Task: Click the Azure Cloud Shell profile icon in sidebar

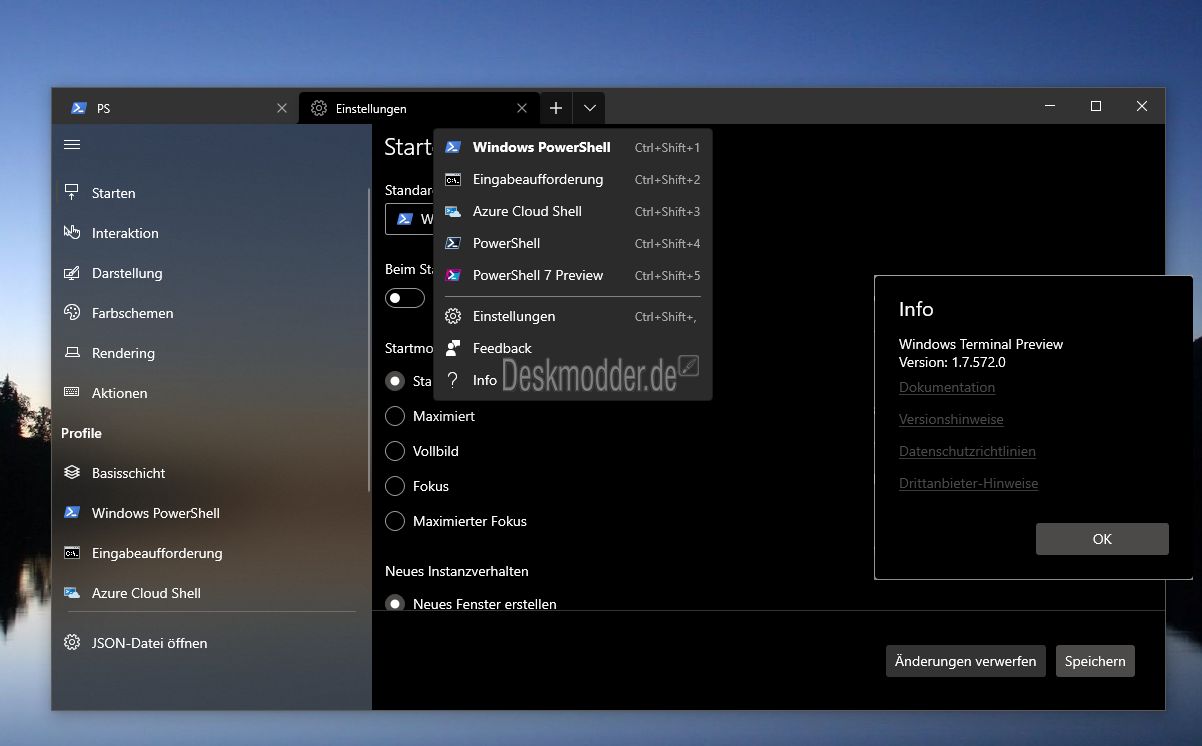Action: click(x=72, y=592)
